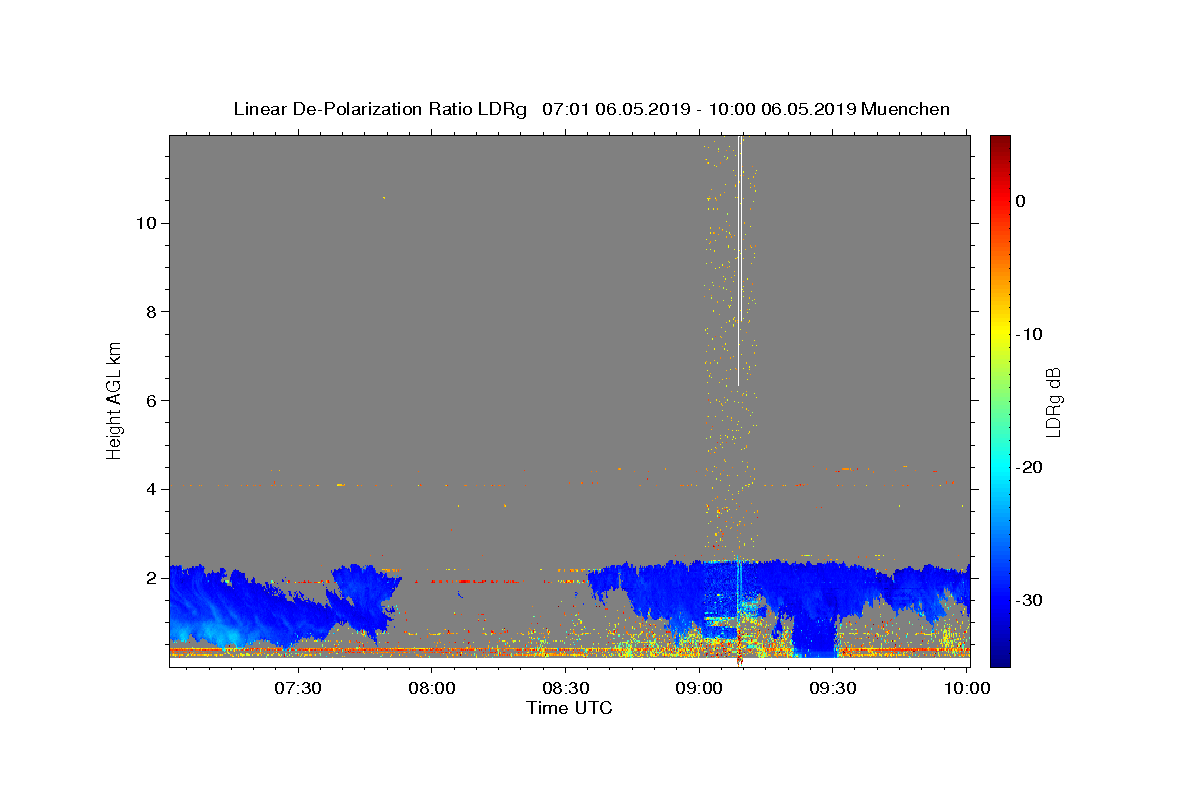Viewport: 1200px width, 800px height.
Task: Click the 'Height AGL km' axis label
Action: click(x=114, y=400)
